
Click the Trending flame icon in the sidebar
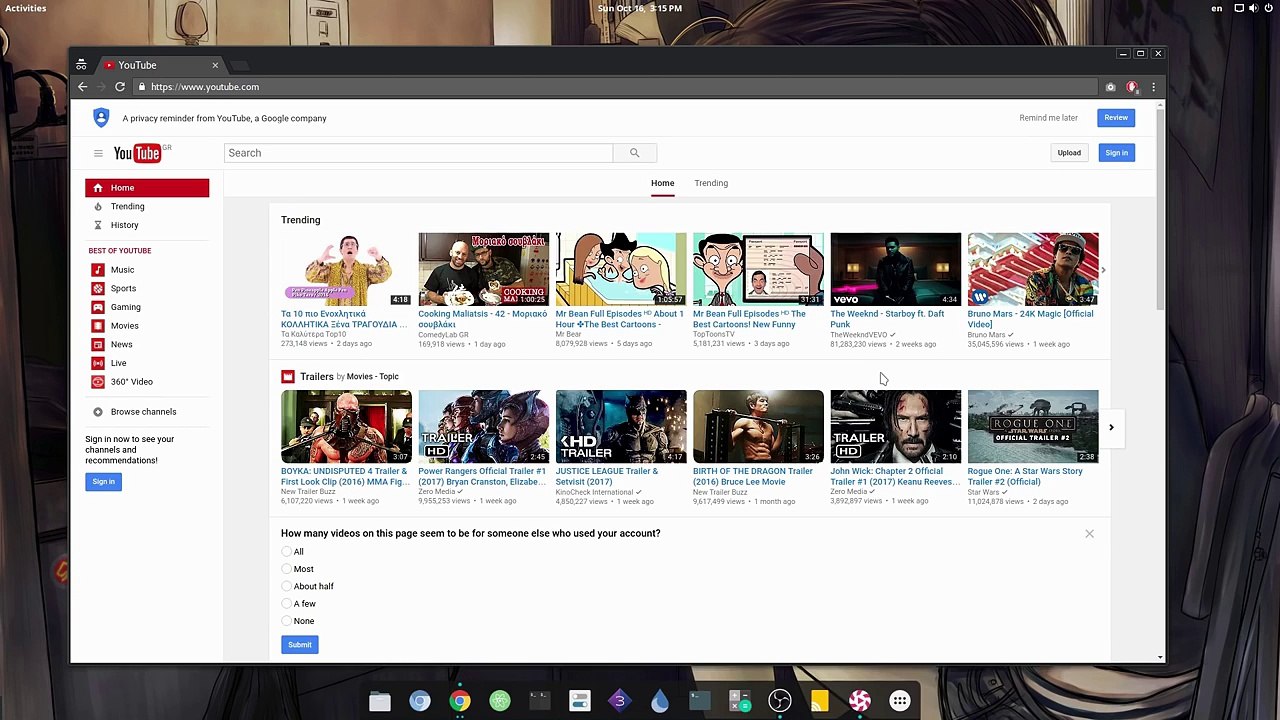coord(98,206)
